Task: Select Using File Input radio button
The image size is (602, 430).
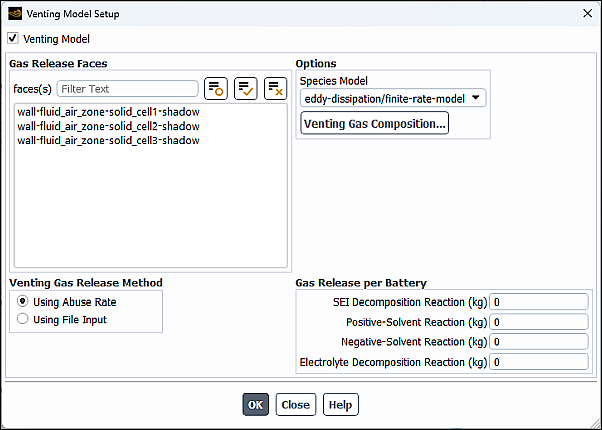Action: (23, 319)
